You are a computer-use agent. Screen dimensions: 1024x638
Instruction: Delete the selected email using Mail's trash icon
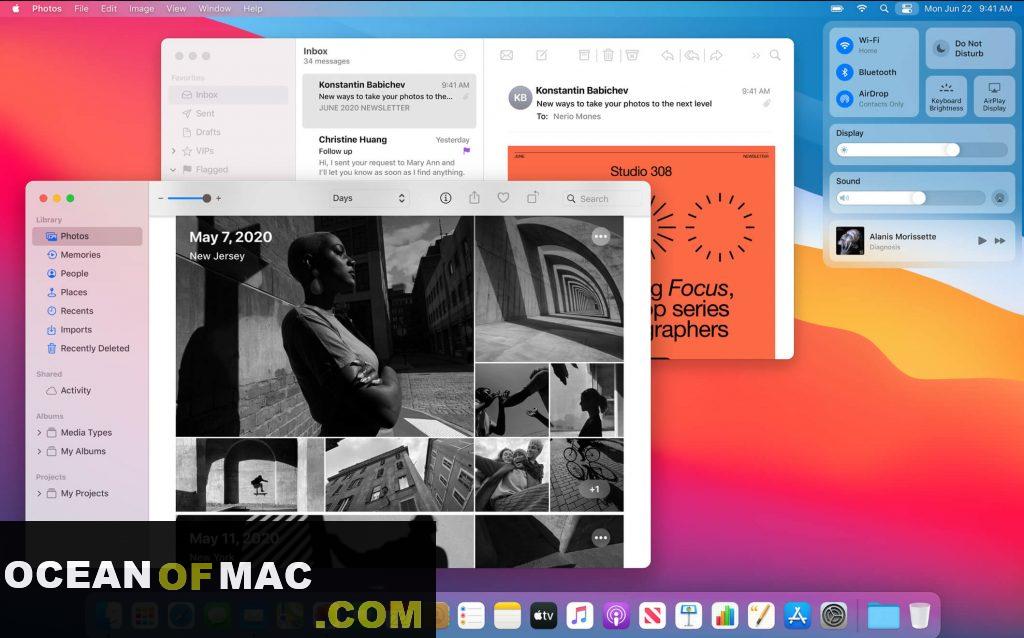[x=608, y=56]
